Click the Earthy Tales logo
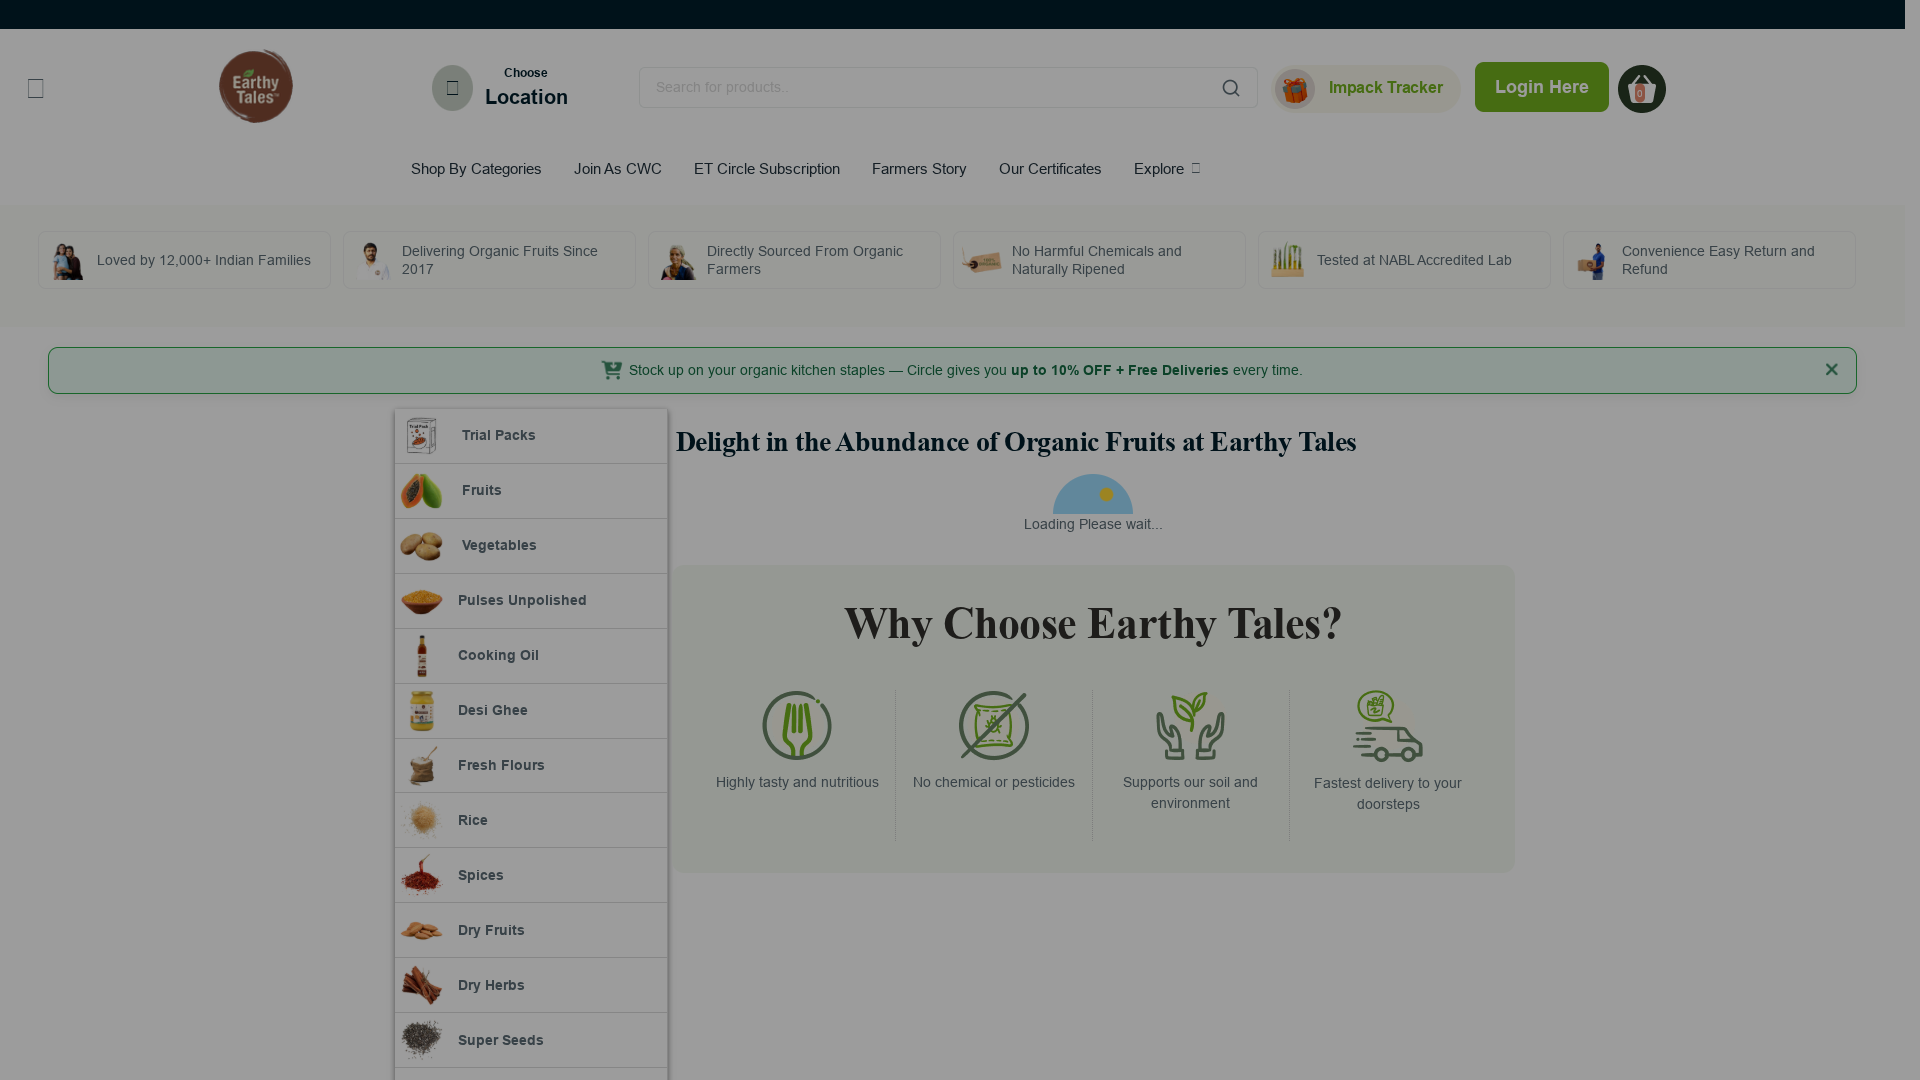Screen dimensions: 1920x1080 click(256, 87)
